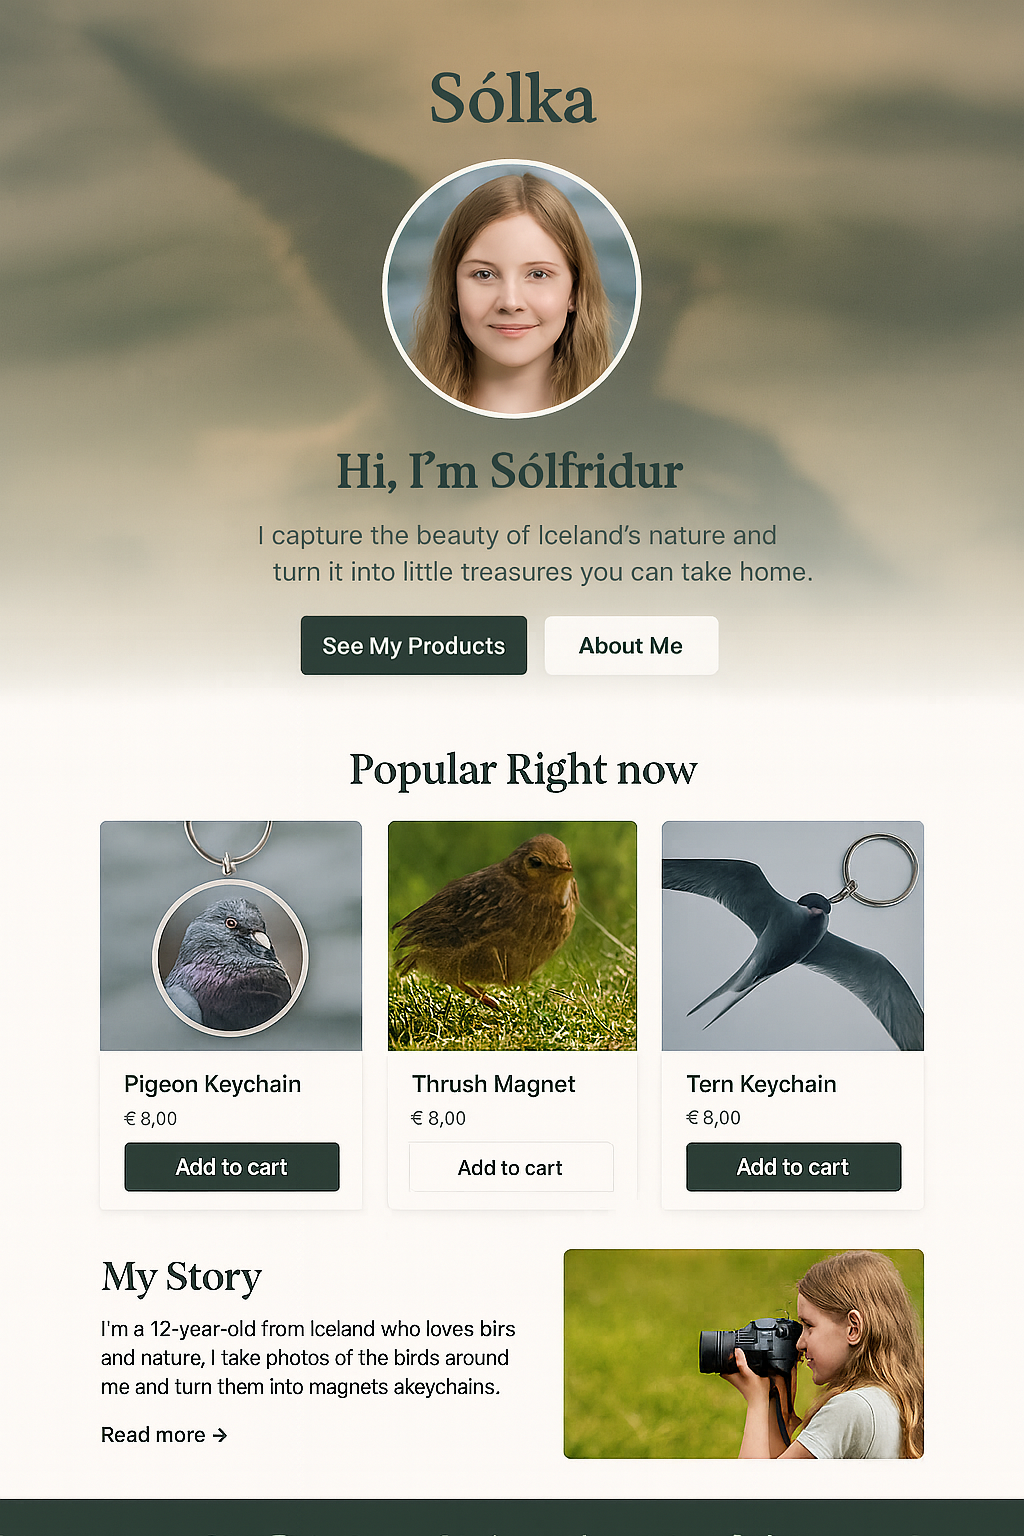
Task: Add the Pigeon Keychain to cart
Action: point(232,1167)
